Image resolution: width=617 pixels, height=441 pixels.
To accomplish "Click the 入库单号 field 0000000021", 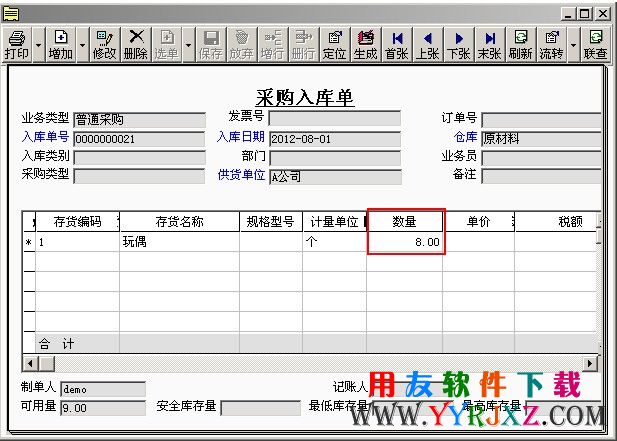I will click(140, 139).
